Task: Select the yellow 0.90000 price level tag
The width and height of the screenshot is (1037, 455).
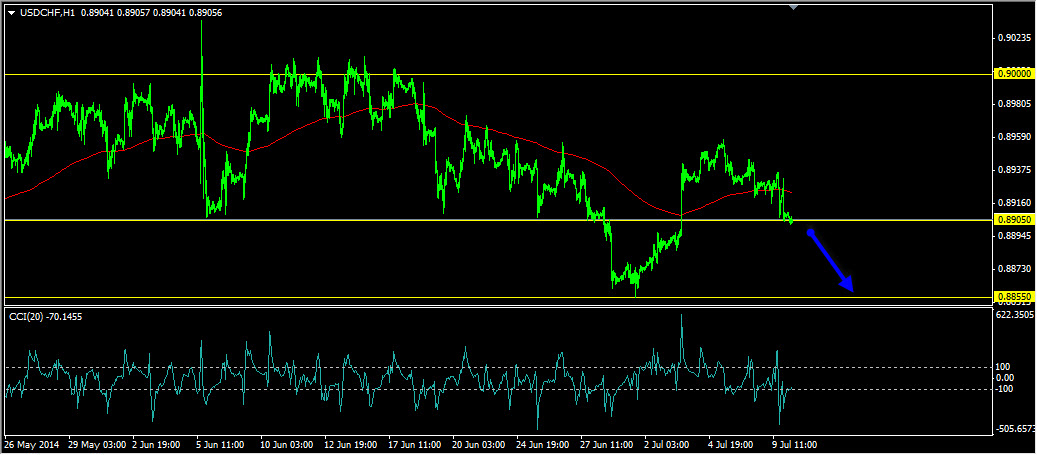Action: click(1014, 74)
